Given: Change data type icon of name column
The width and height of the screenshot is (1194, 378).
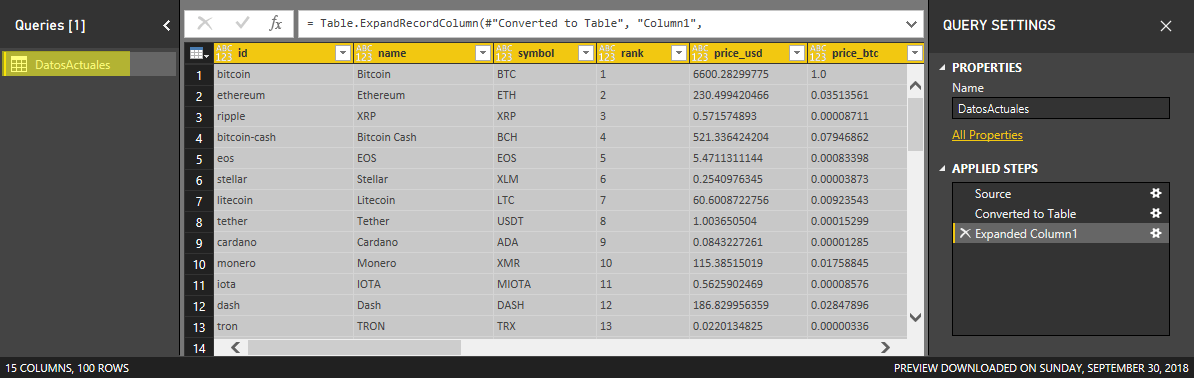Looking at the screenshot, I should tap(364, 53).
